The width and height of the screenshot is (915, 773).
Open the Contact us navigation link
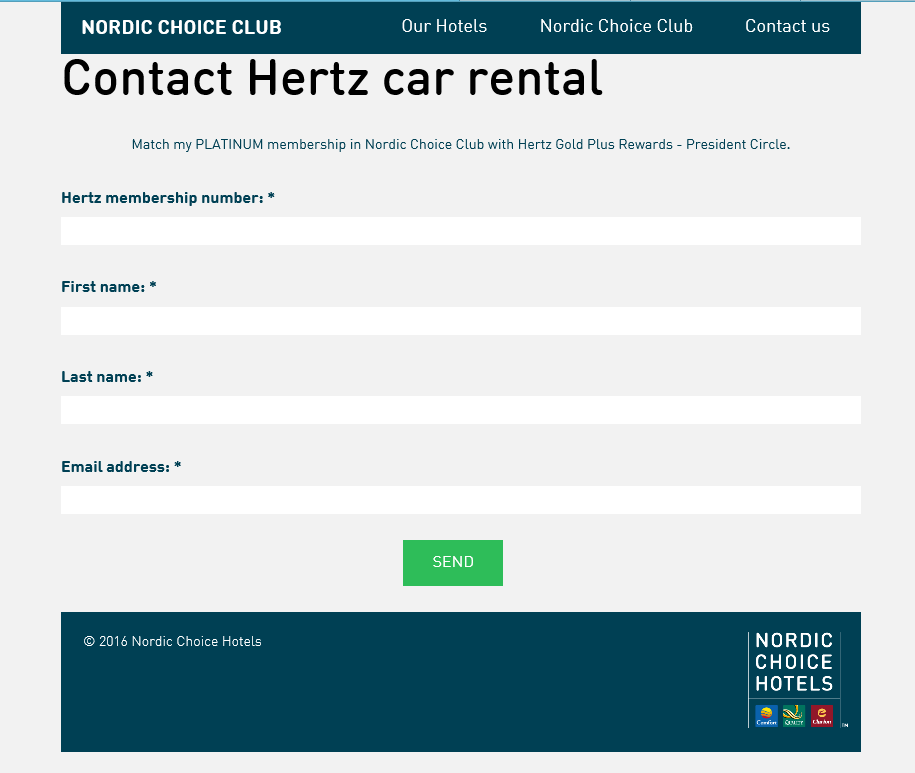(x=787, y=26)
